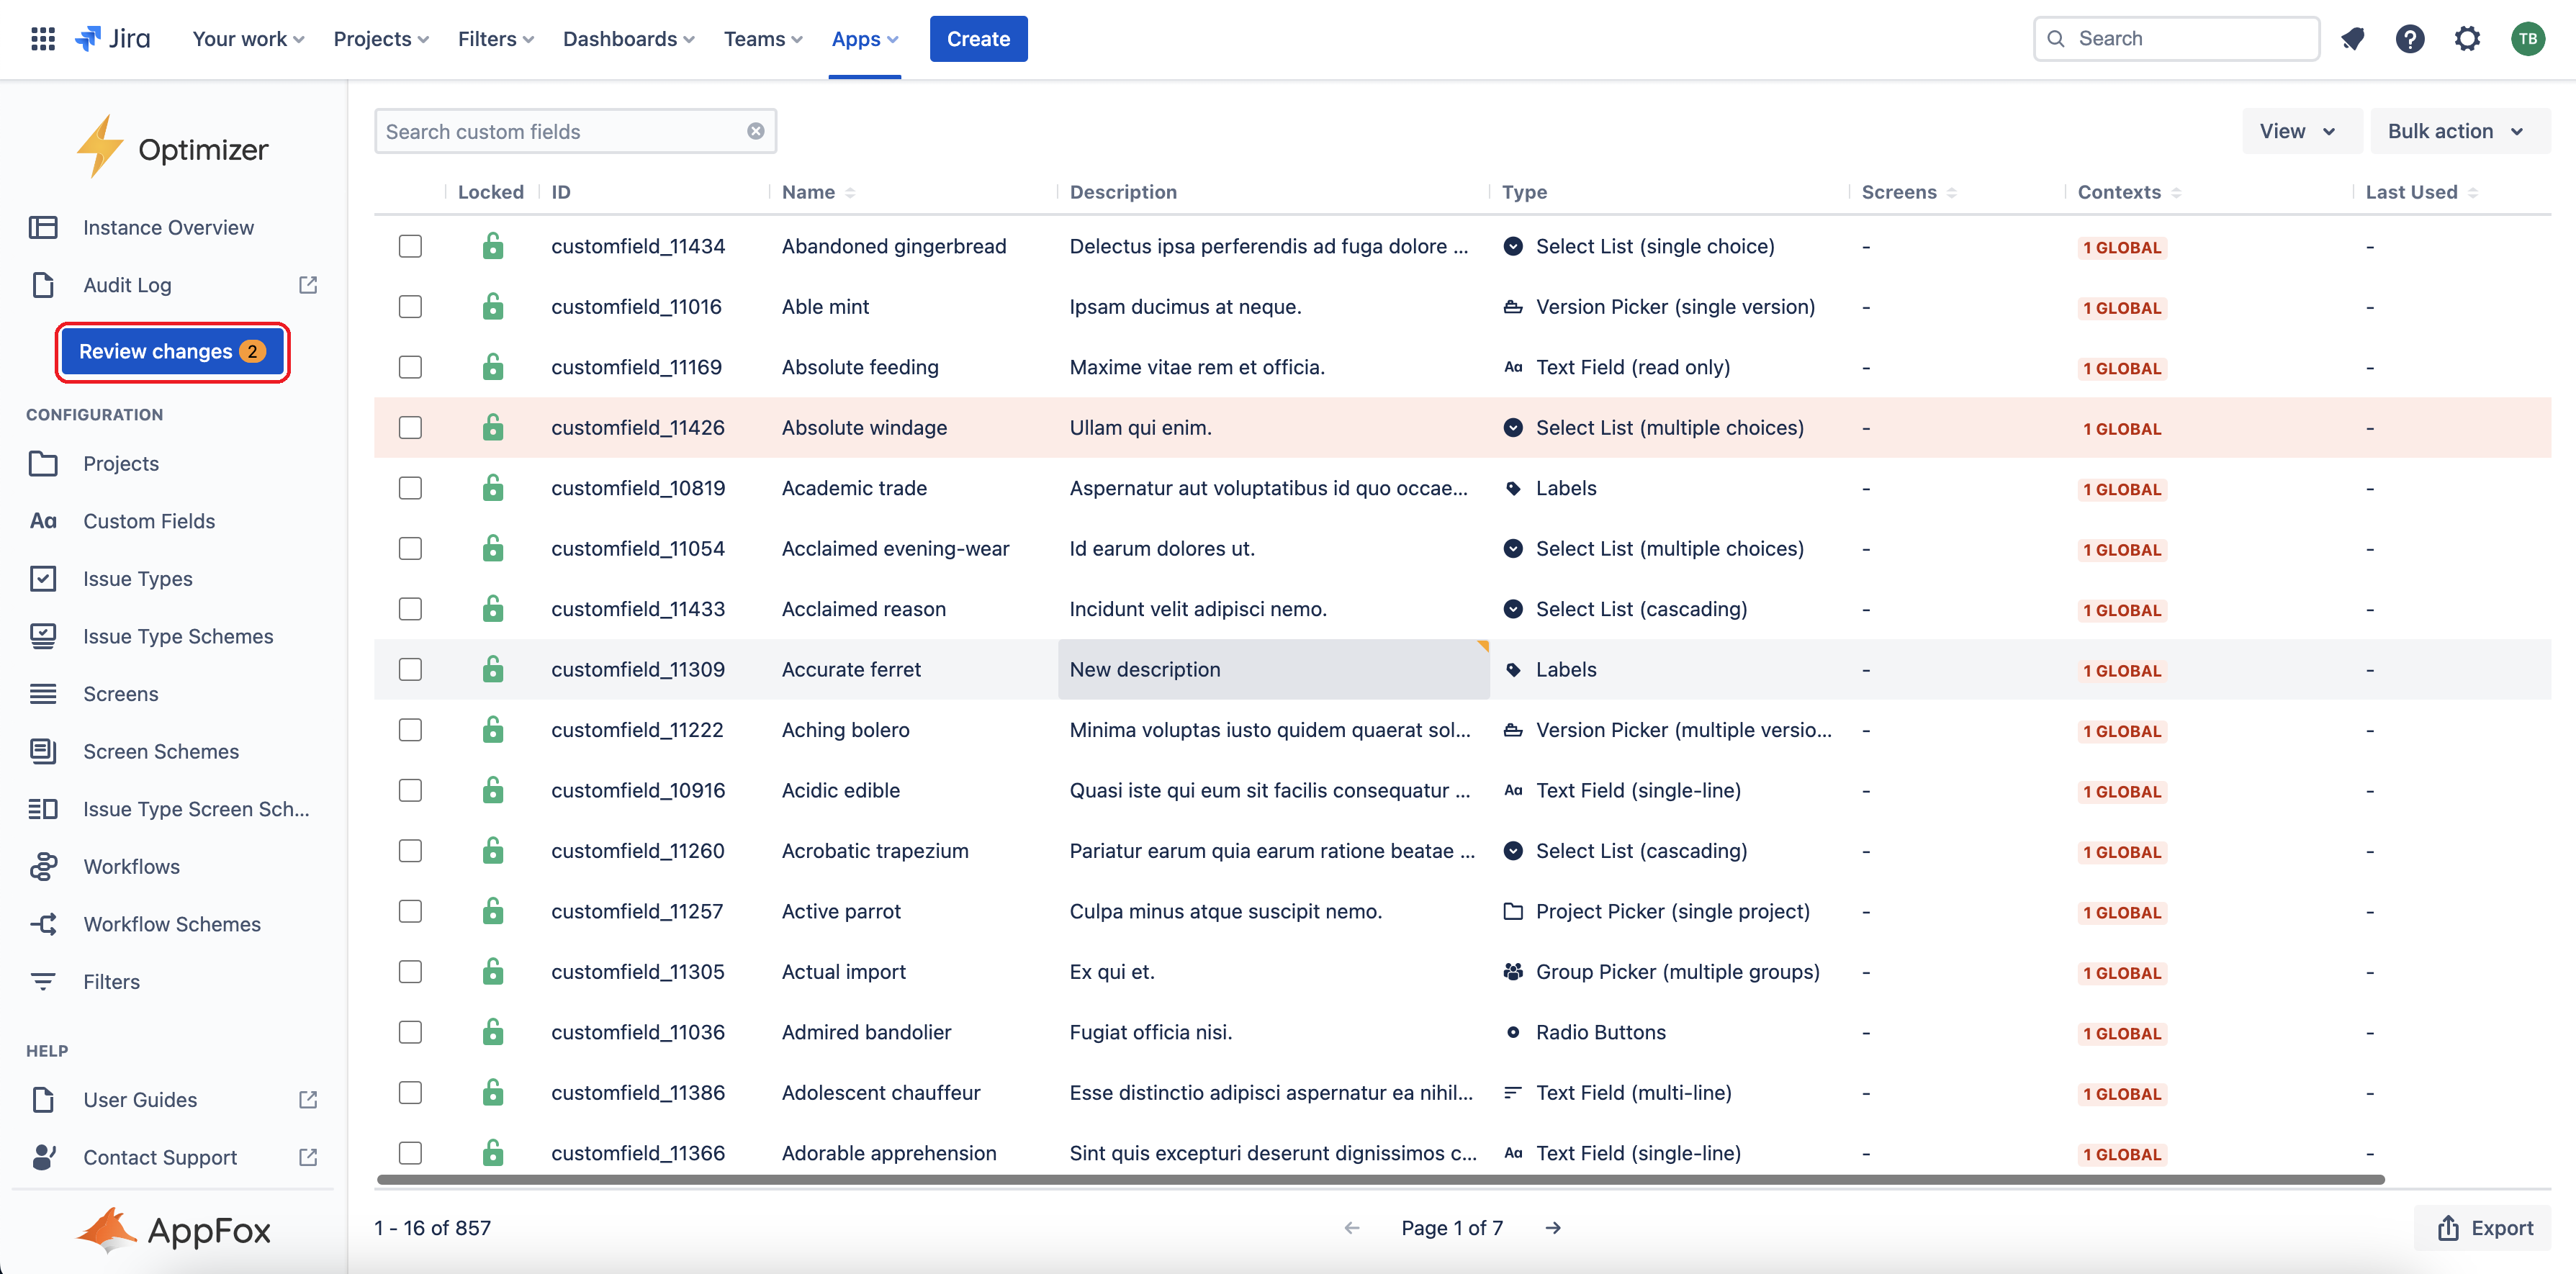Open Custom Fields in the sidebar
This screenshot has height=1274, width=2576.
(149, 521)
